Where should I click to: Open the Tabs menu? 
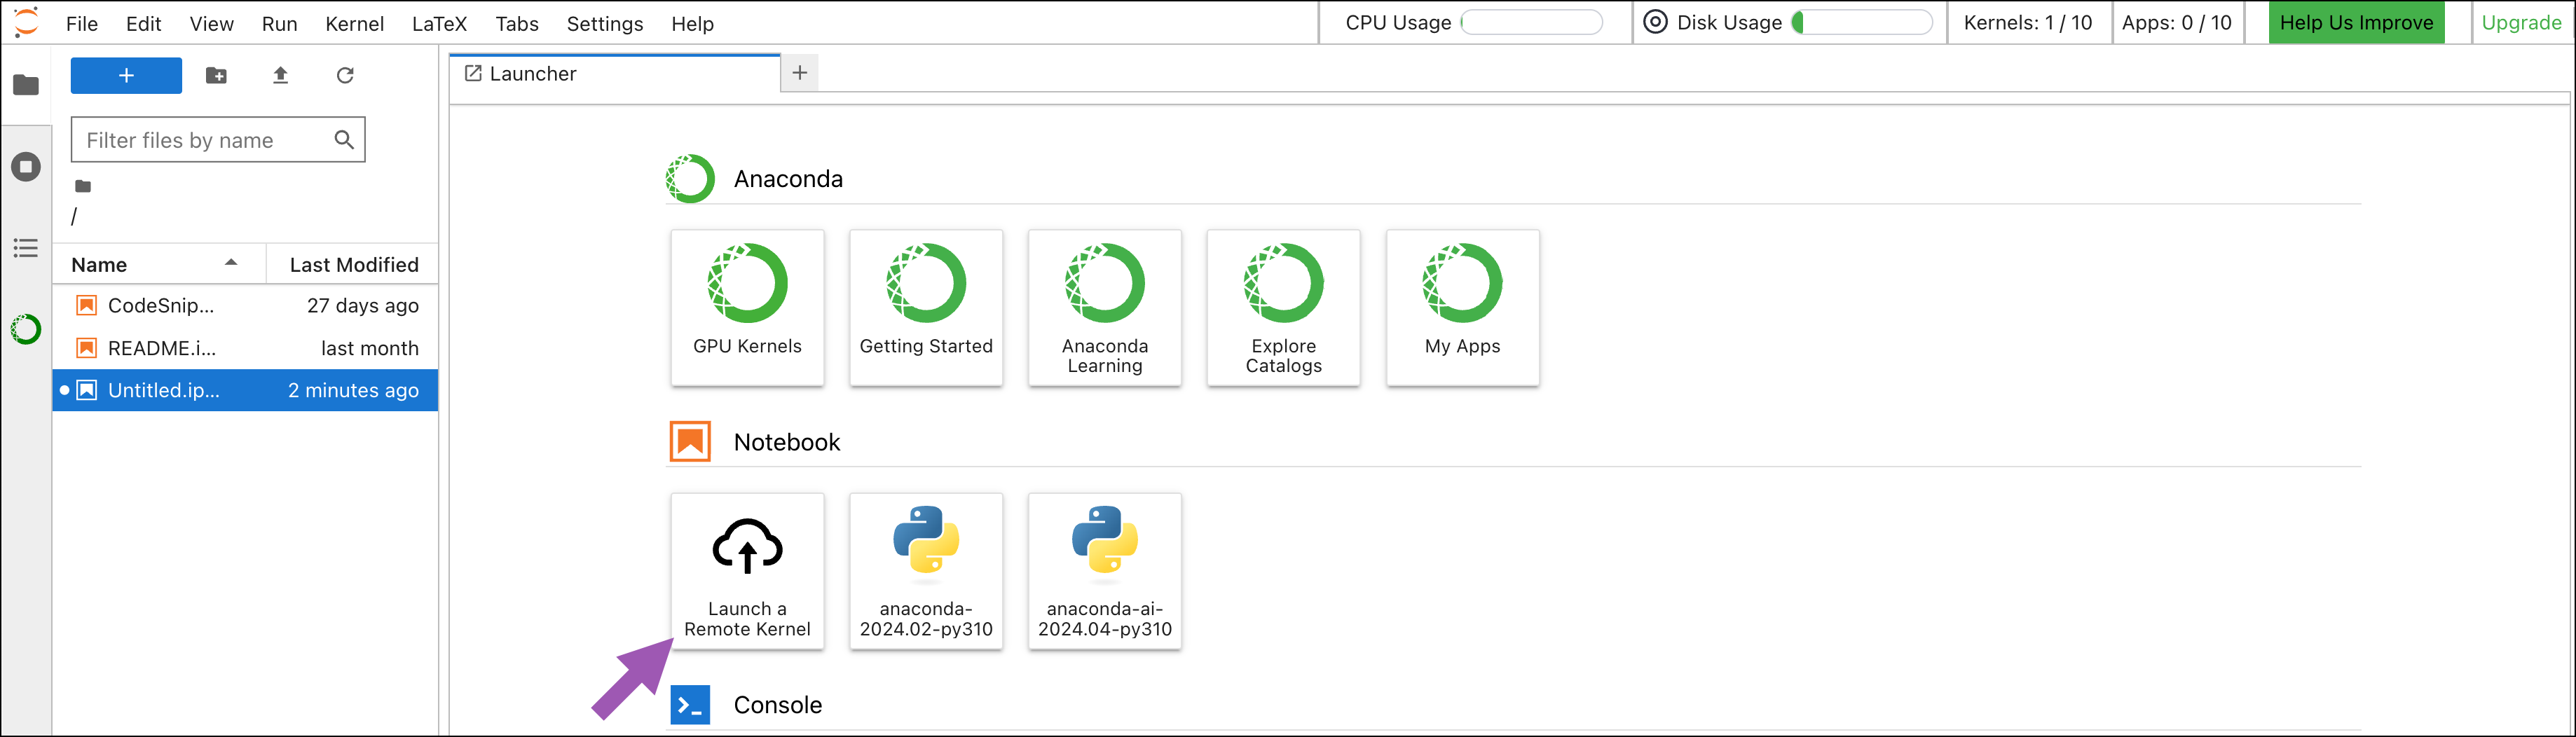[517, 24]
